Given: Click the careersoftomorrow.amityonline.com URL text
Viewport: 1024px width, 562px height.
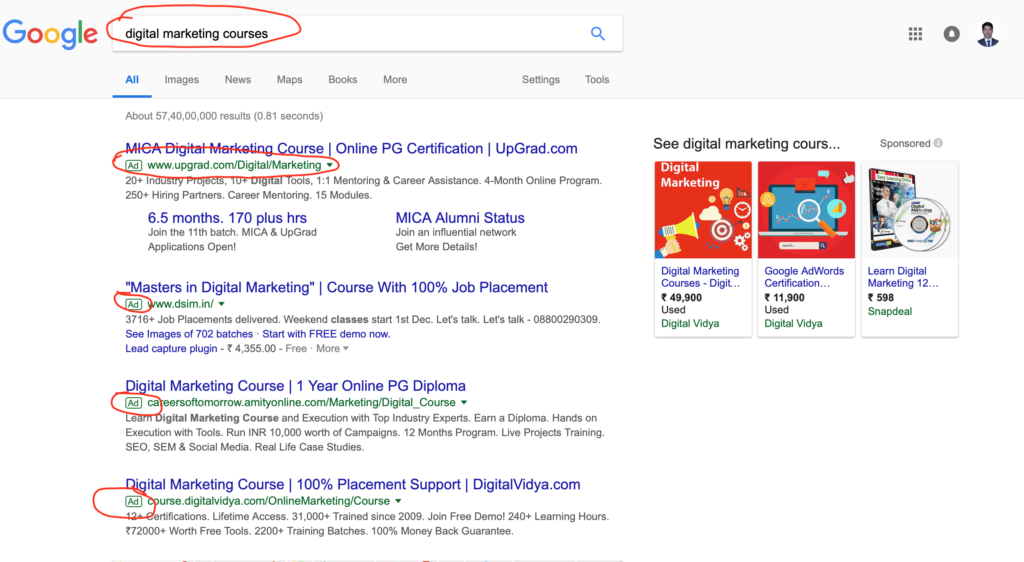Looking at the screenshot, I should pyautogui.click(x=301, y=403).
